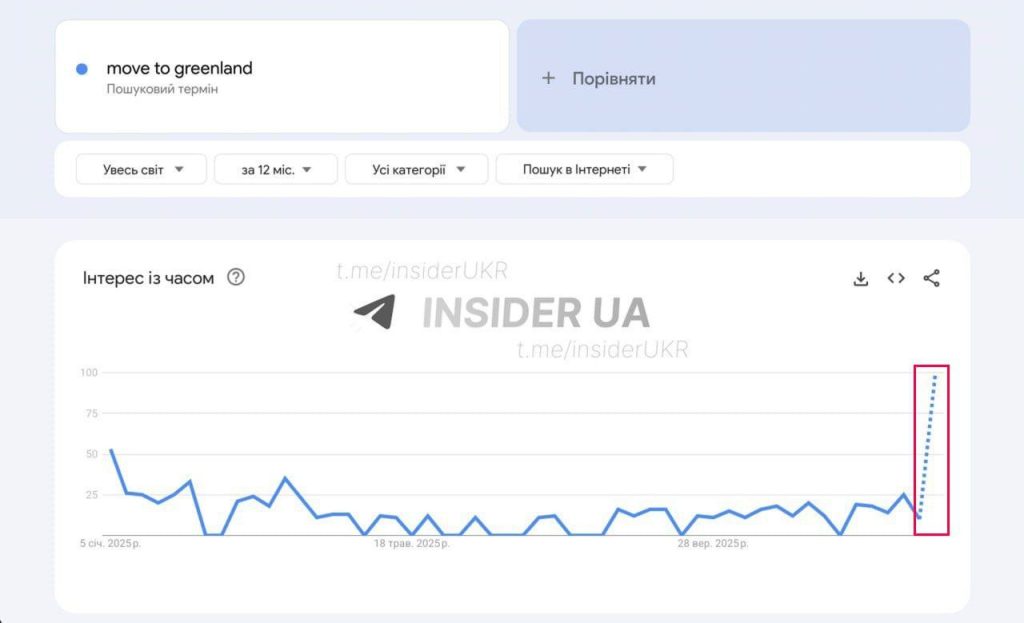Download the interest over time CSV
The width and height of the screenshot is (1024, 623).
click(x=861, y=279)
